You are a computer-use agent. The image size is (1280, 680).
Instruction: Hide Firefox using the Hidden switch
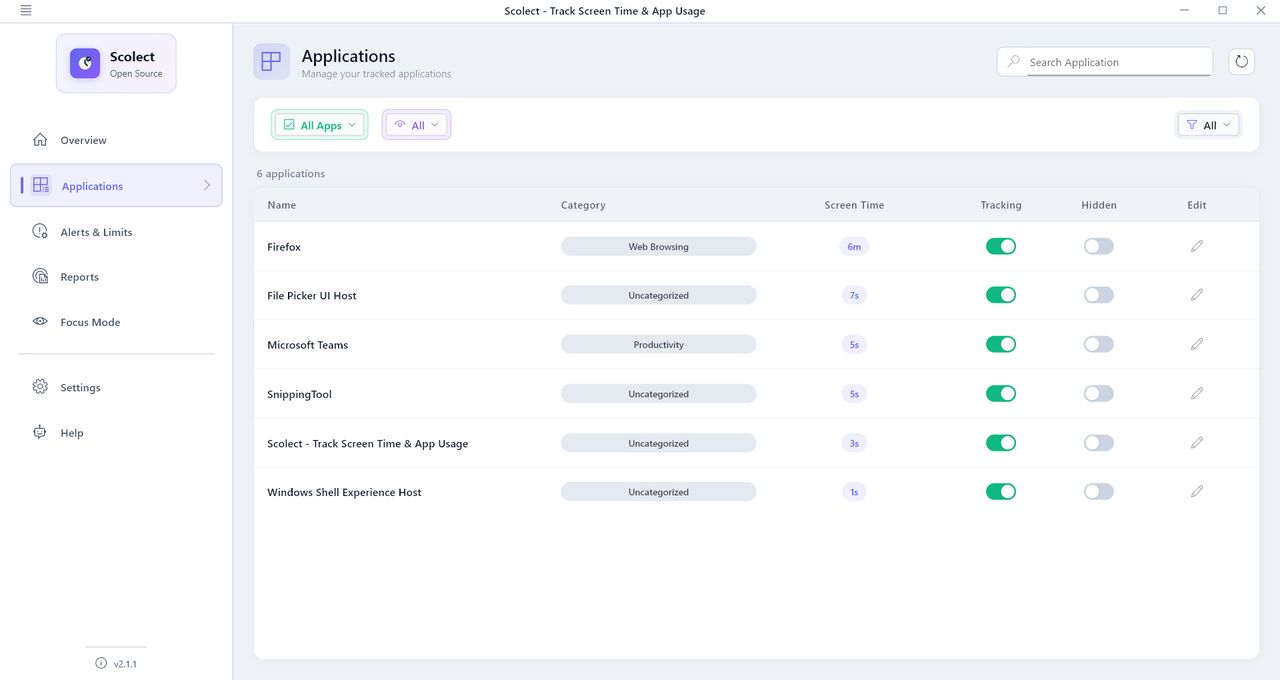click(1099, 246)
